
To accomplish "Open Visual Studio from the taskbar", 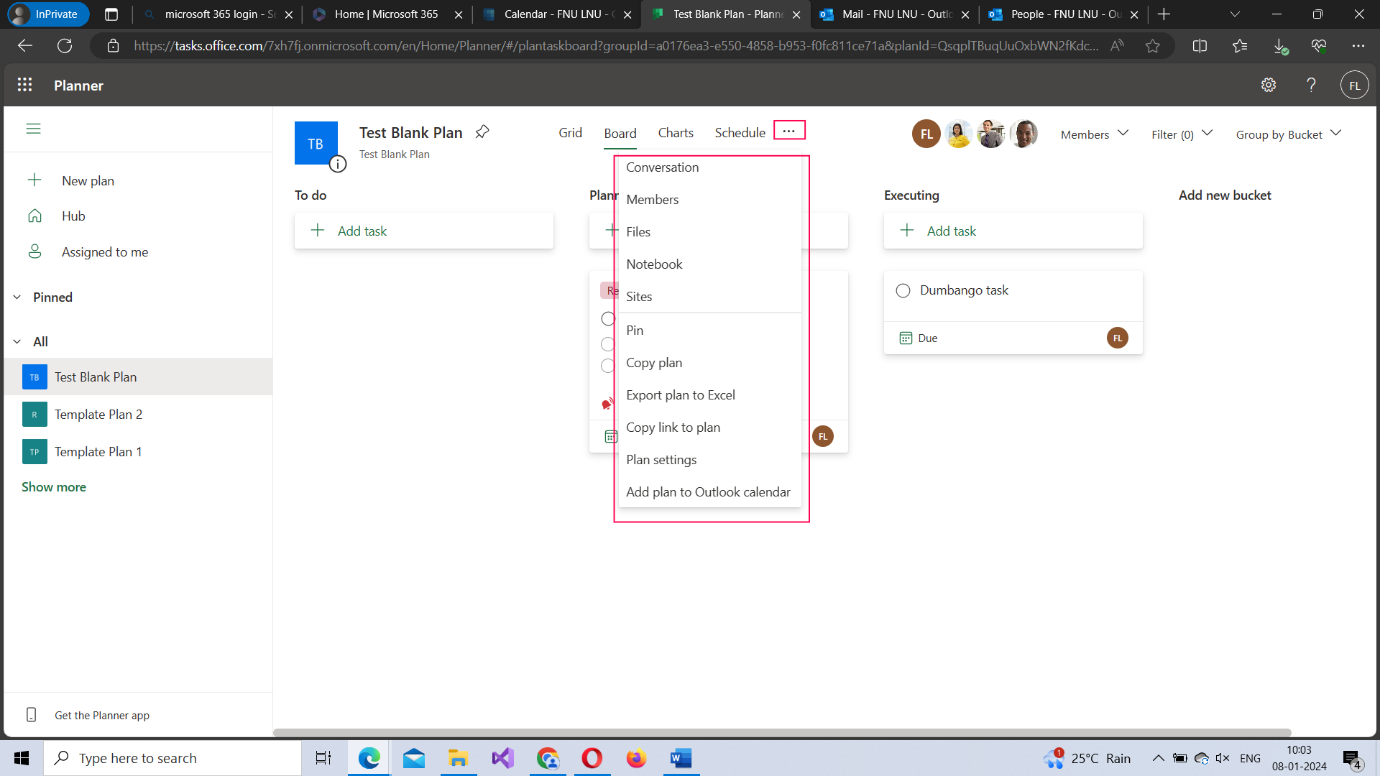I will (x=503, y=758).
